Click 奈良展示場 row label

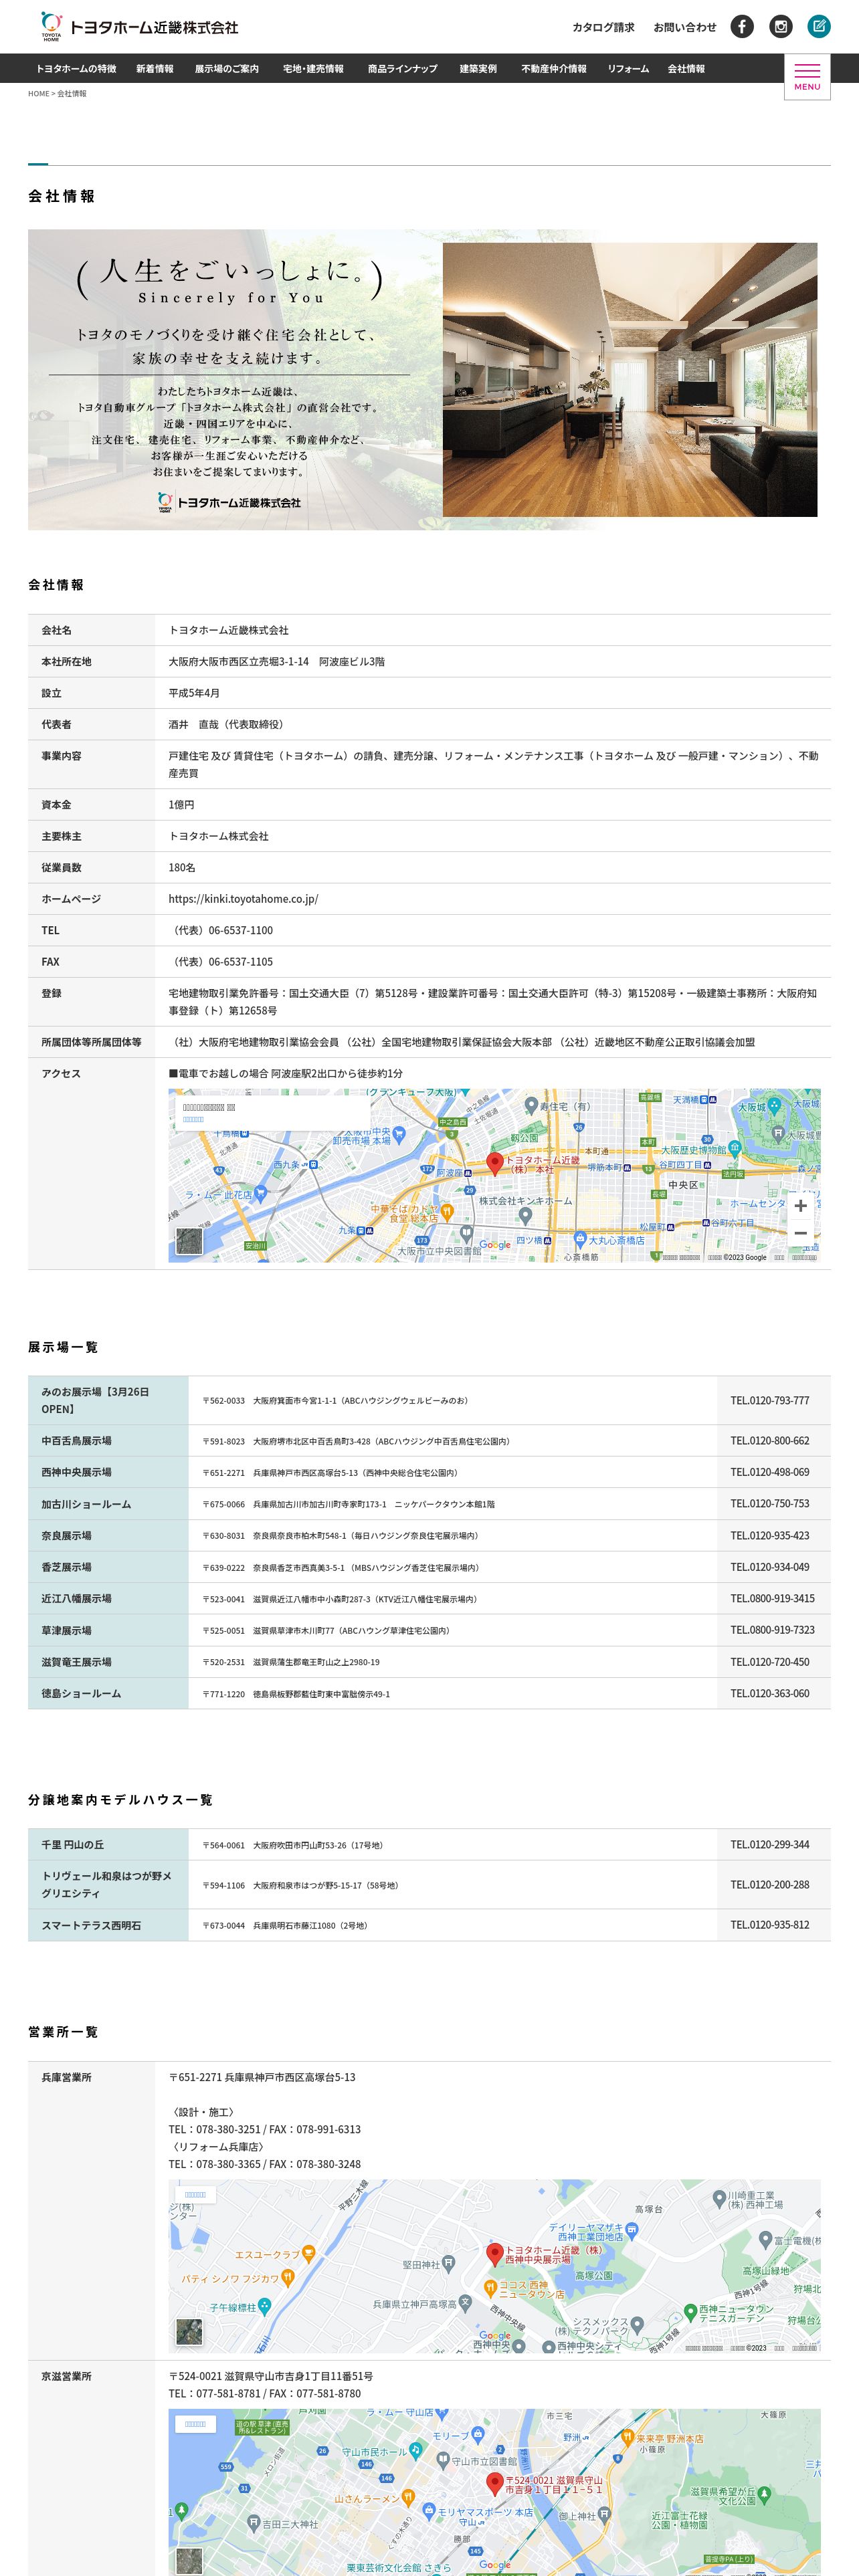(x=66, y=1535)
